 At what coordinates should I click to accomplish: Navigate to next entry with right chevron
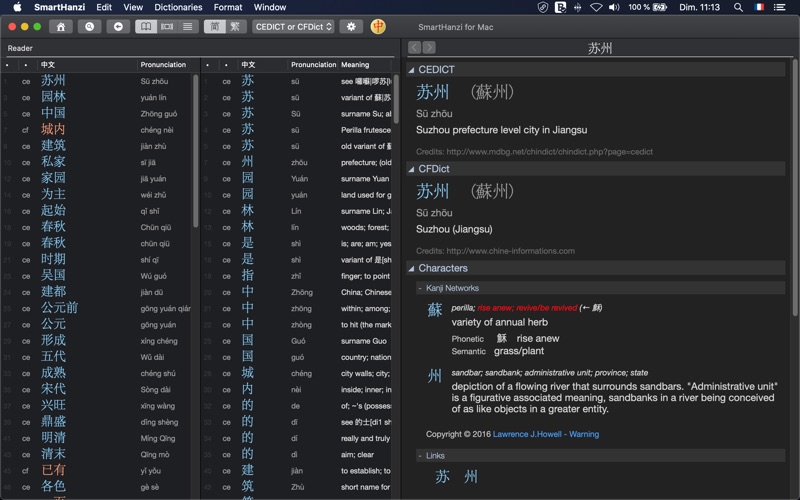coord(429,47)
